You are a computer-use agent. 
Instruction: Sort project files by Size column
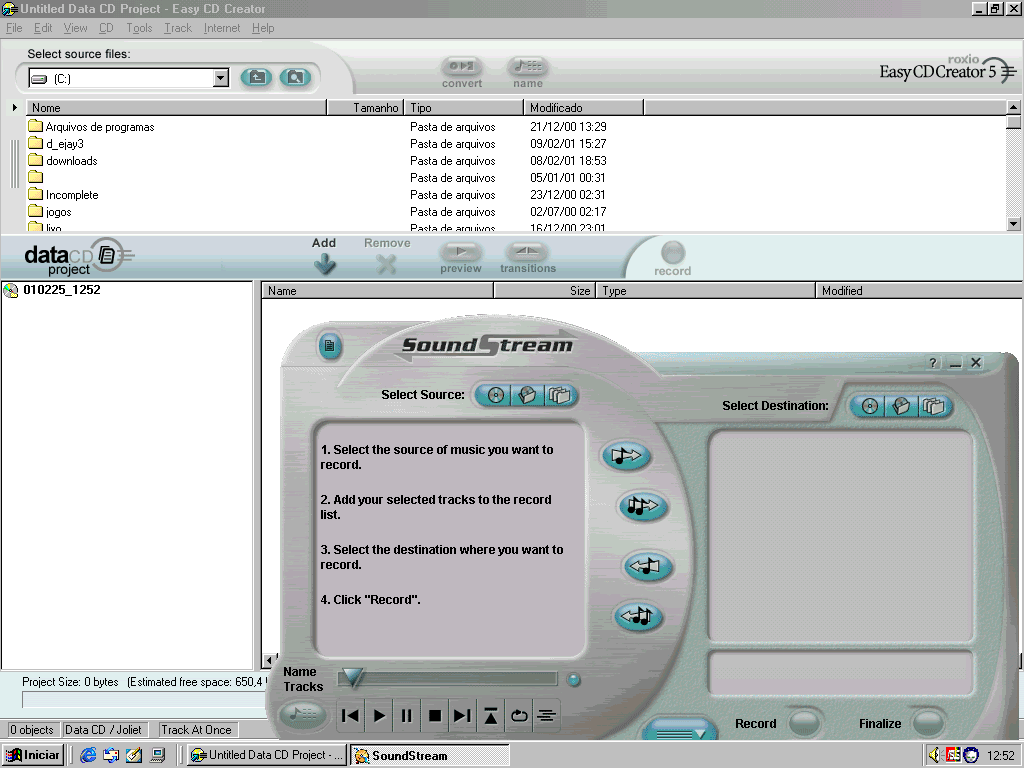(545, 291)
